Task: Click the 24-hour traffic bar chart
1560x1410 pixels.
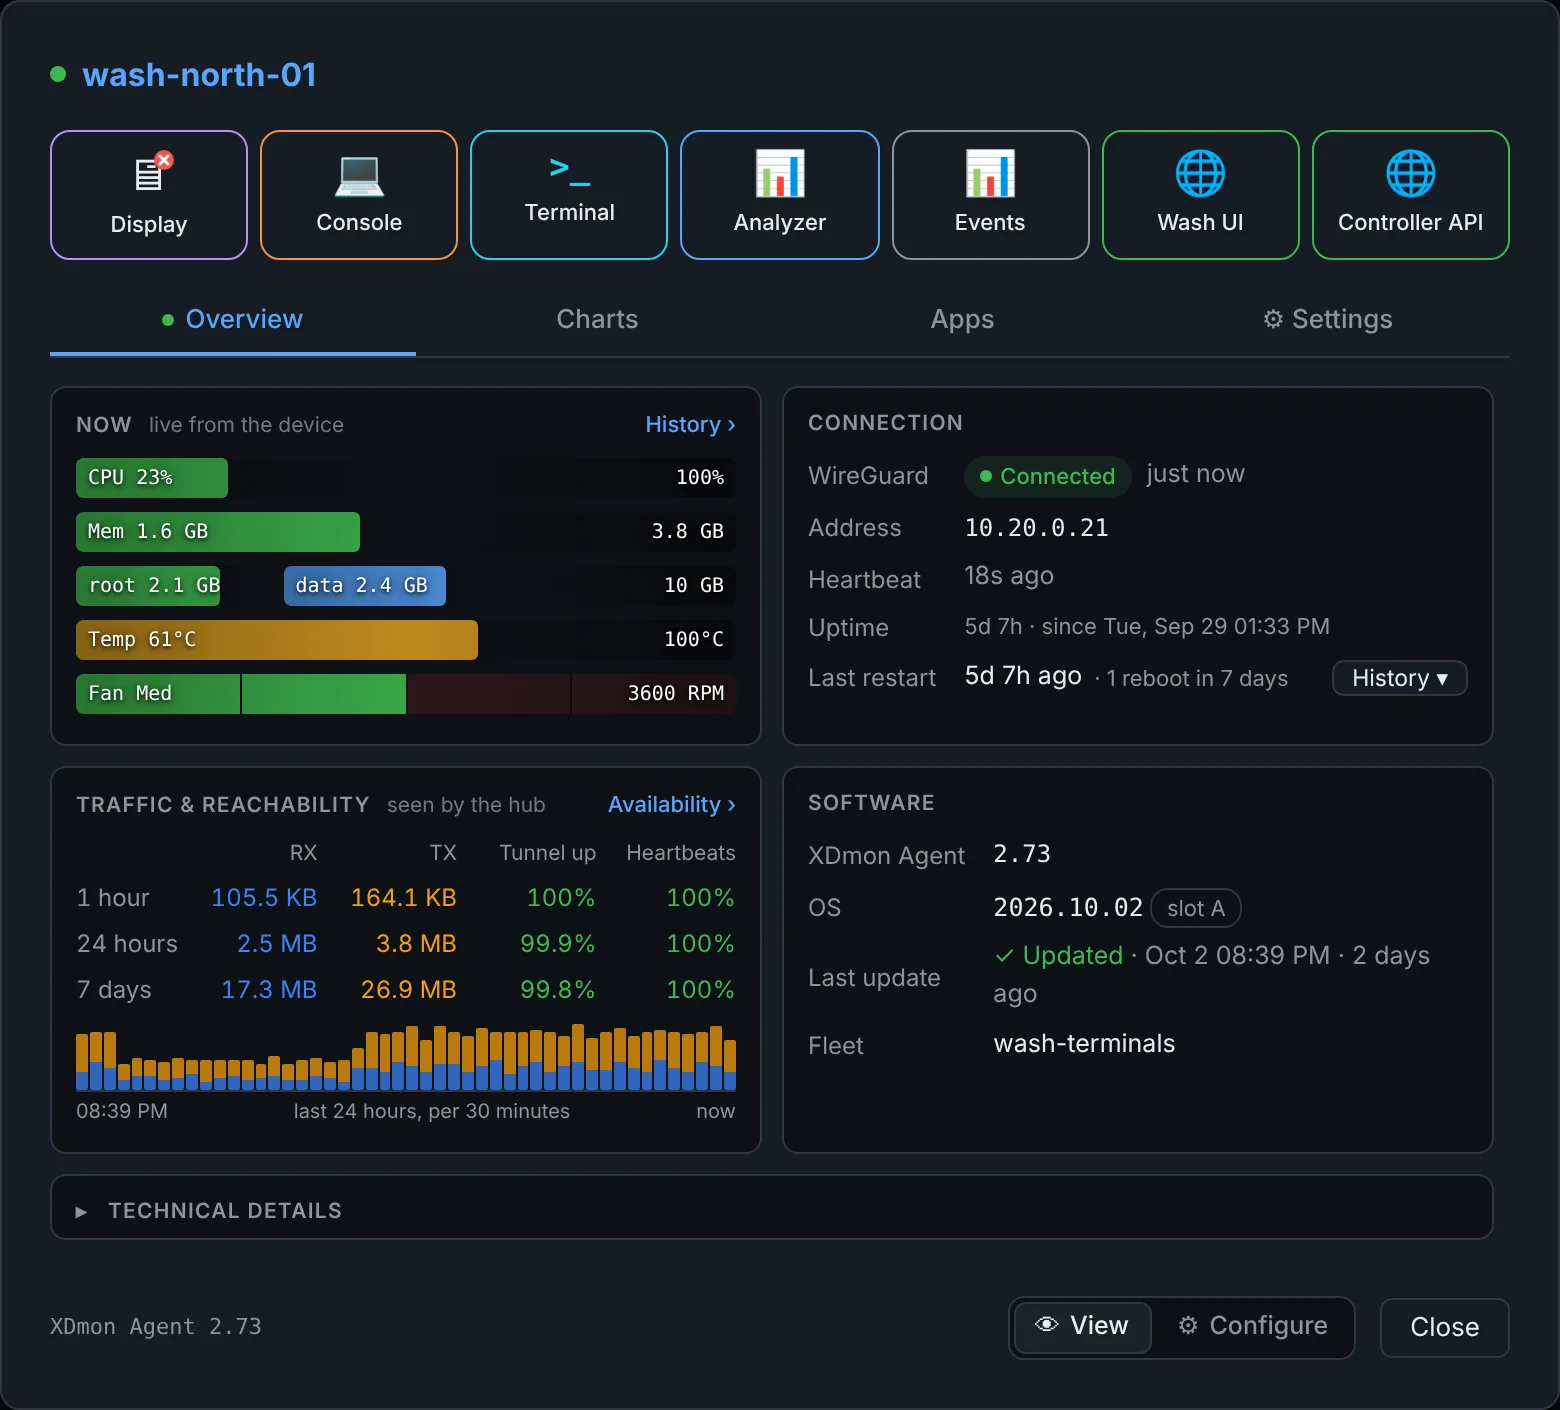Action: (406, 1058)
